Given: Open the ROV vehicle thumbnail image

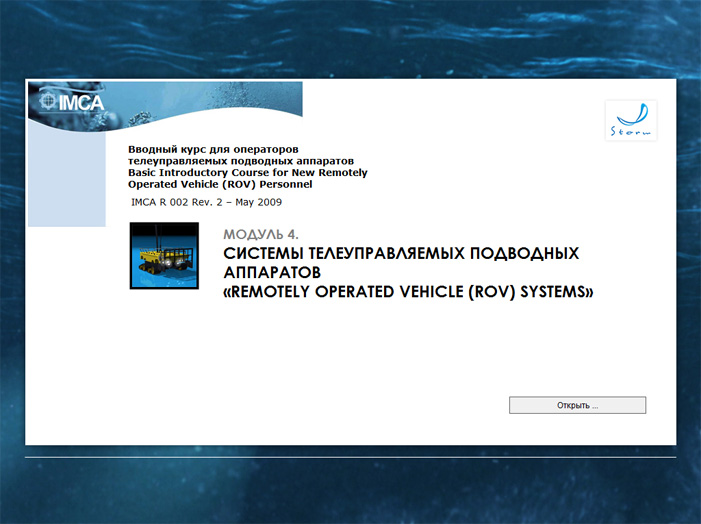Looking at the screenshot, I should point(164,256).
